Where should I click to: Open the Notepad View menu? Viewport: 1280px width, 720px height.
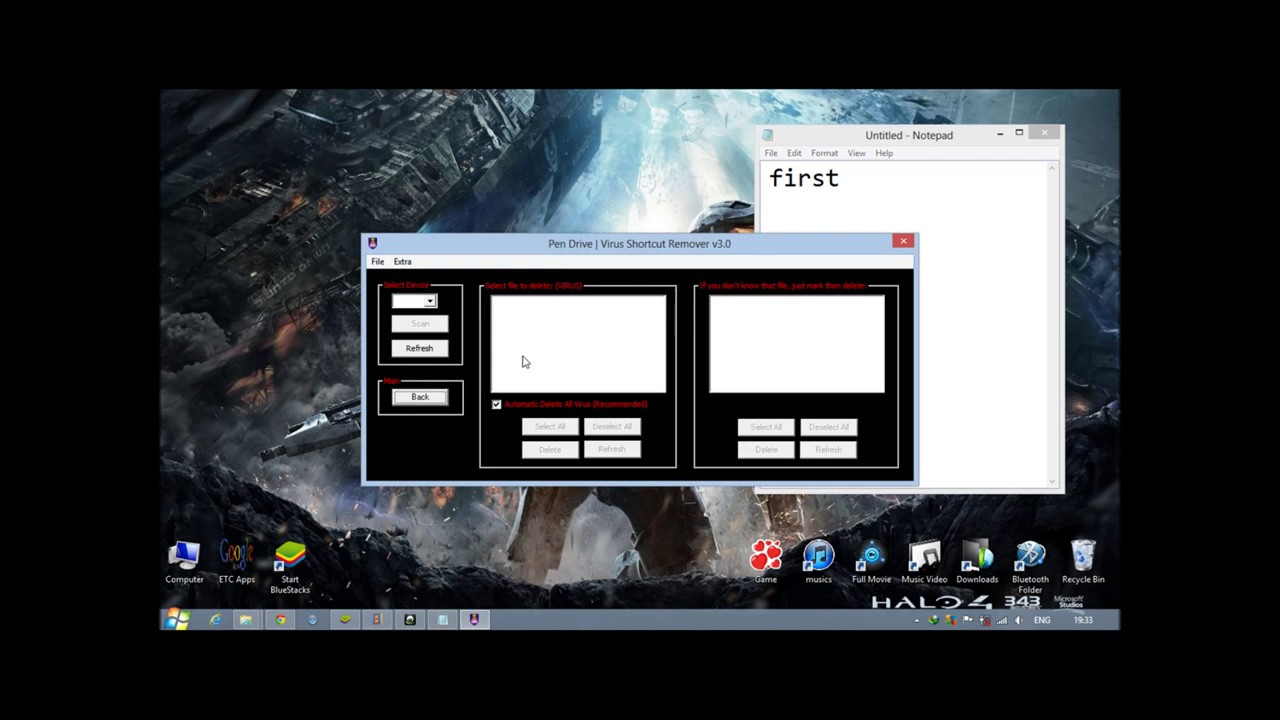pyautogui.click(x=857, y=153)
